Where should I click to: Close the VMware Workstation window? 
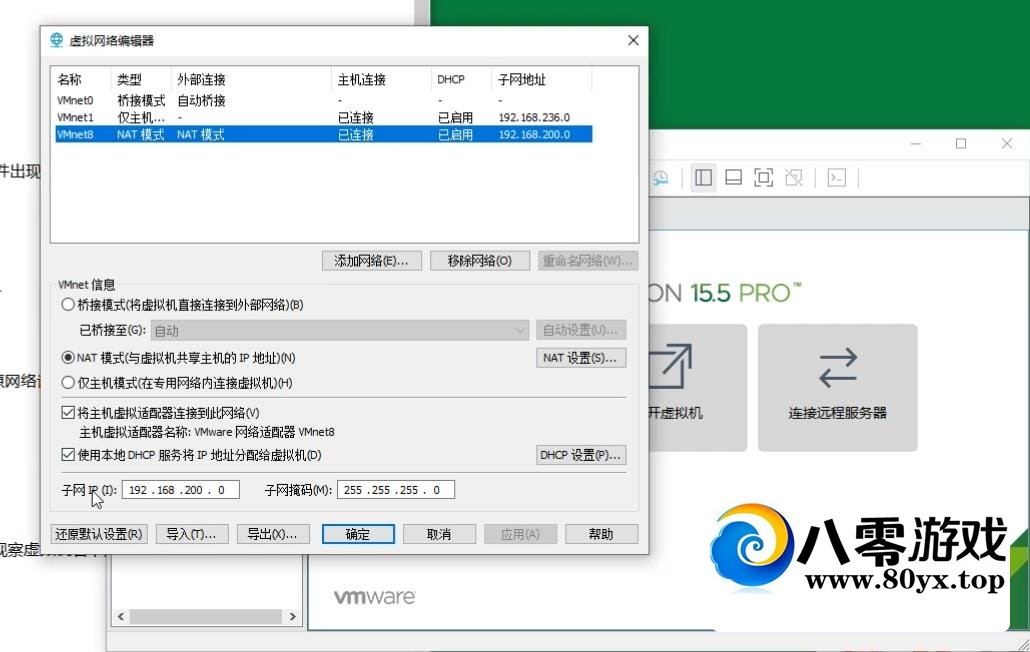click(1006, 143)
